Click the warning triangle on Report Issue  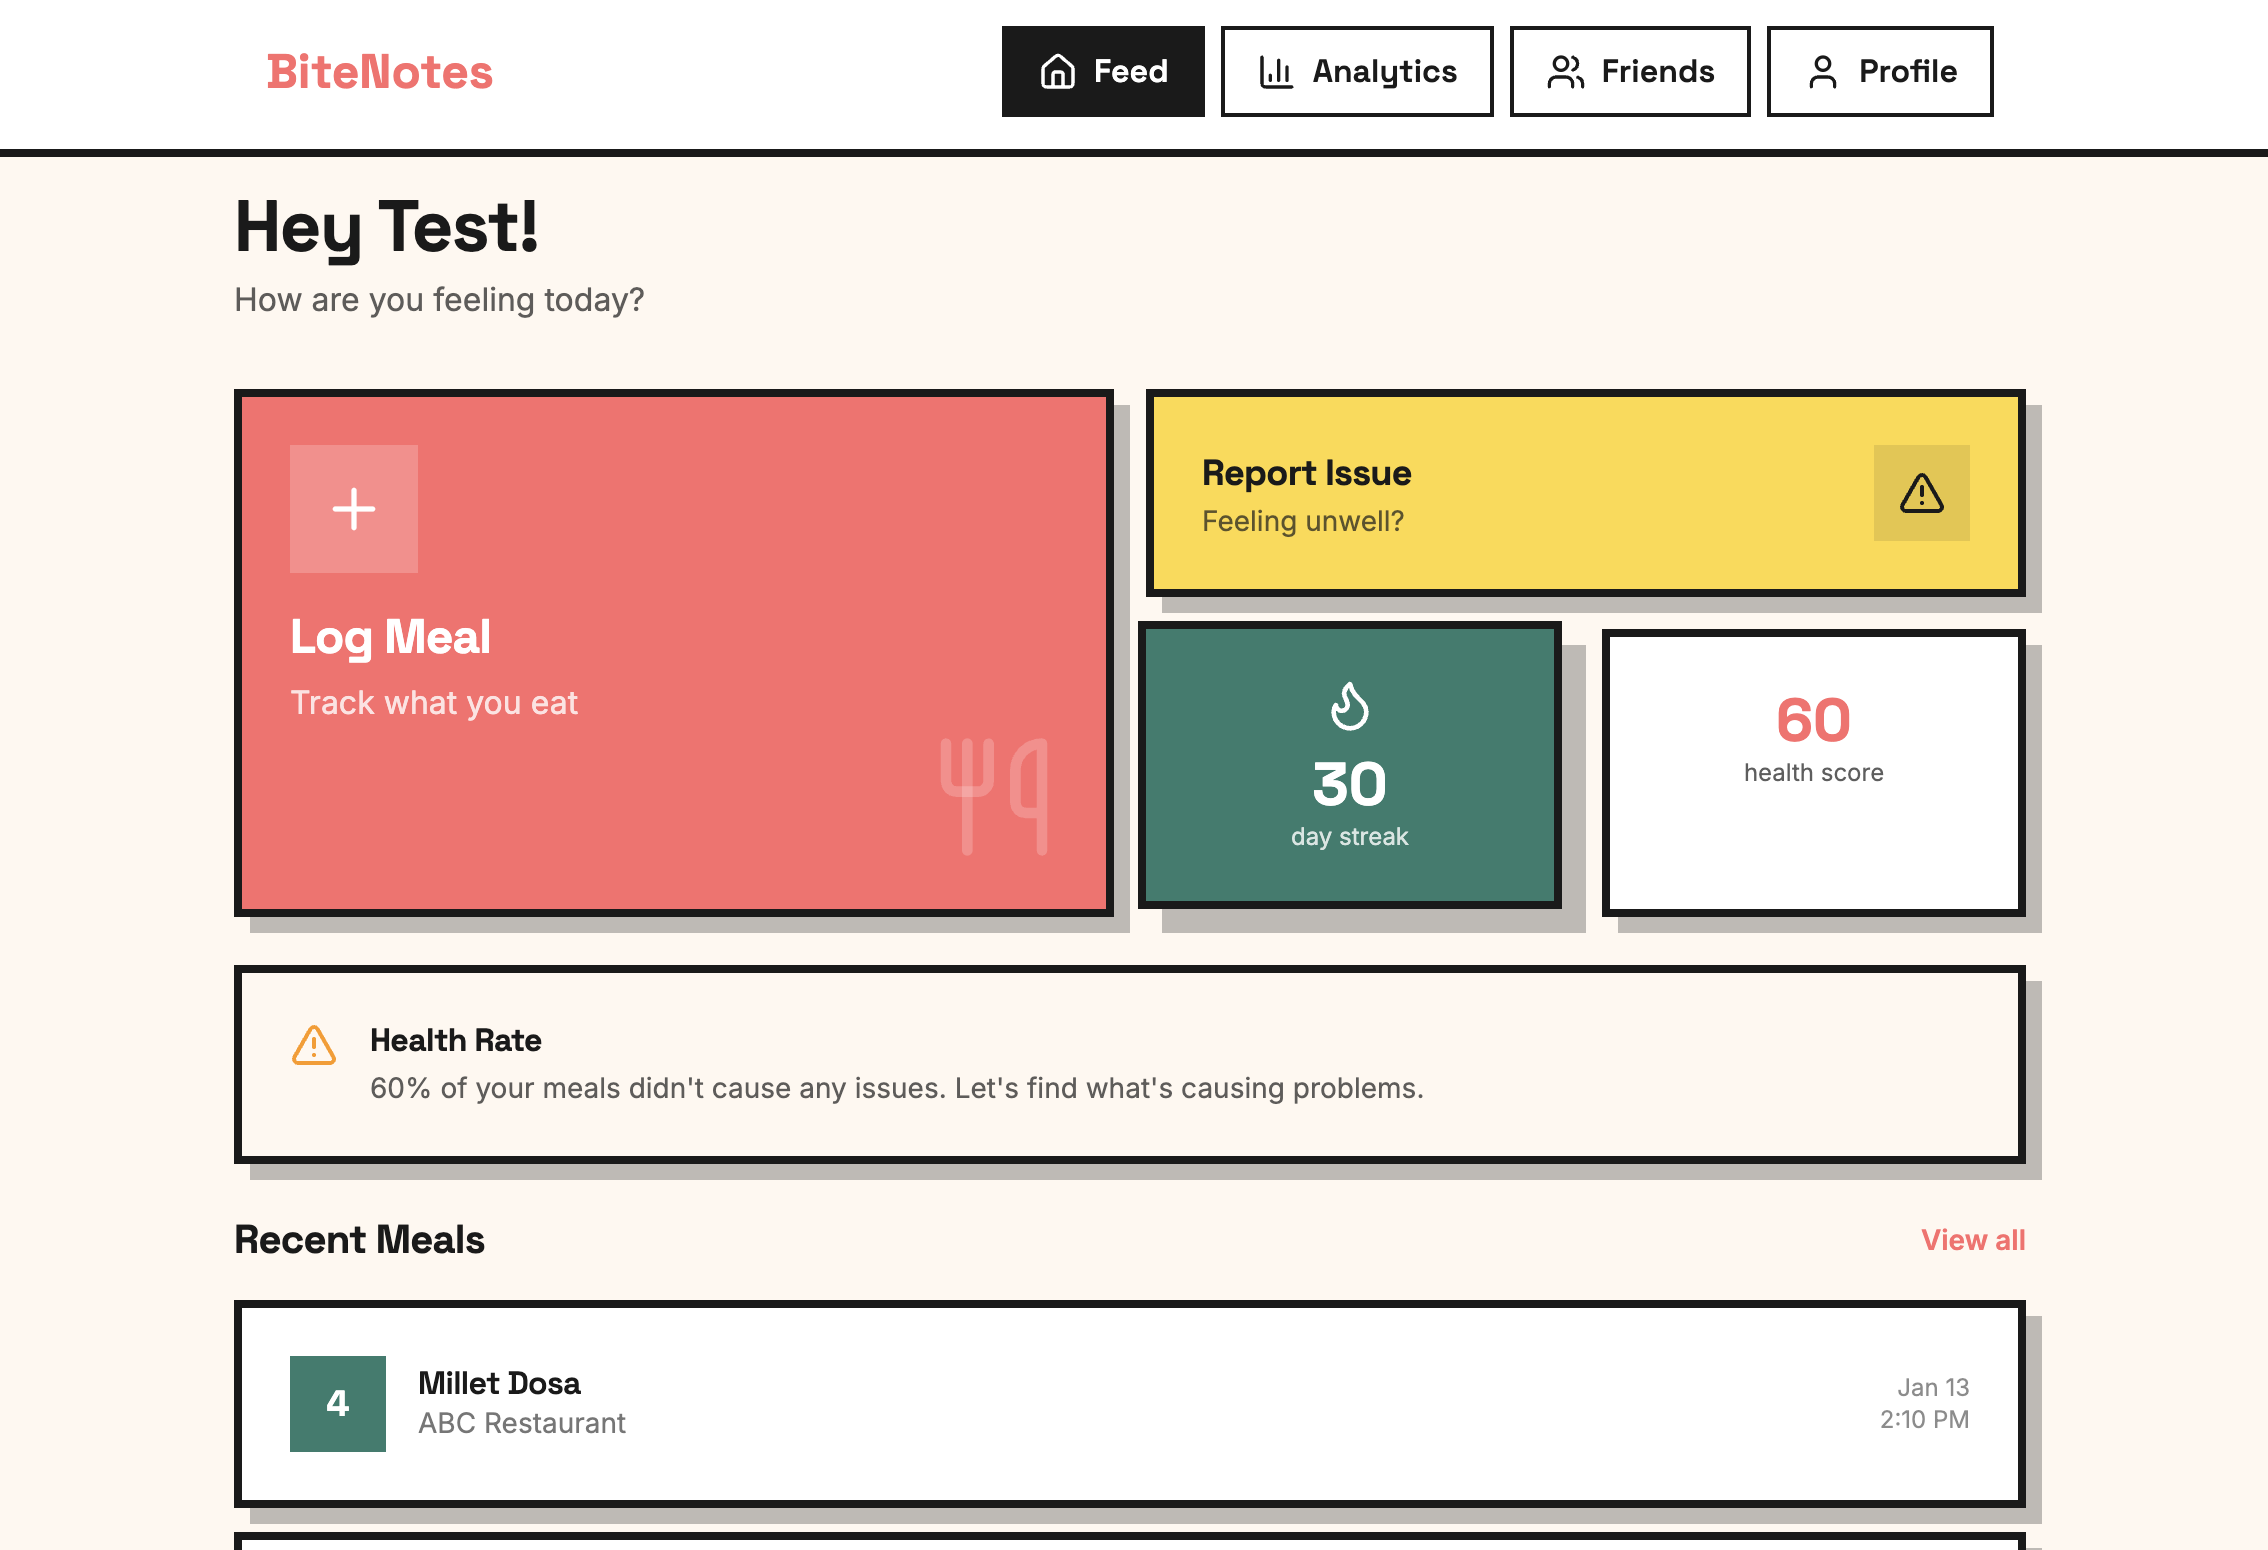(1921, 493)
